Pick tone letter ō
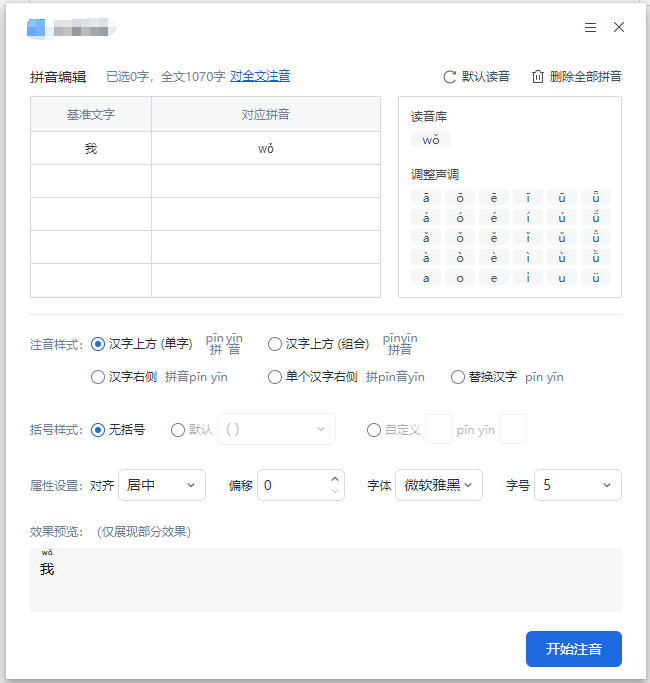The height and width of the screenshot is (683, 650). [x=460, y=197]
